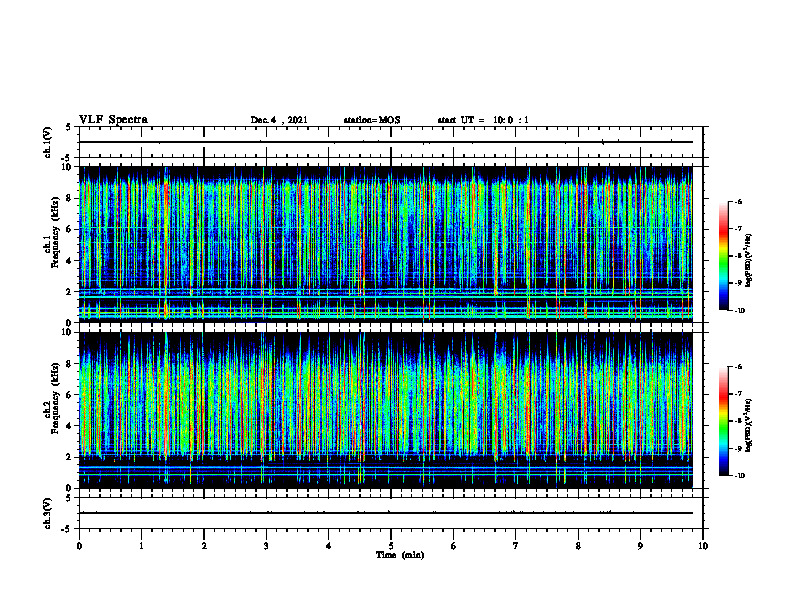Click the "4" kHz tick on ch.1 frequency axis
Image resolution: width=792 pixels, height=612 pixels.
[x=70, y=261]
